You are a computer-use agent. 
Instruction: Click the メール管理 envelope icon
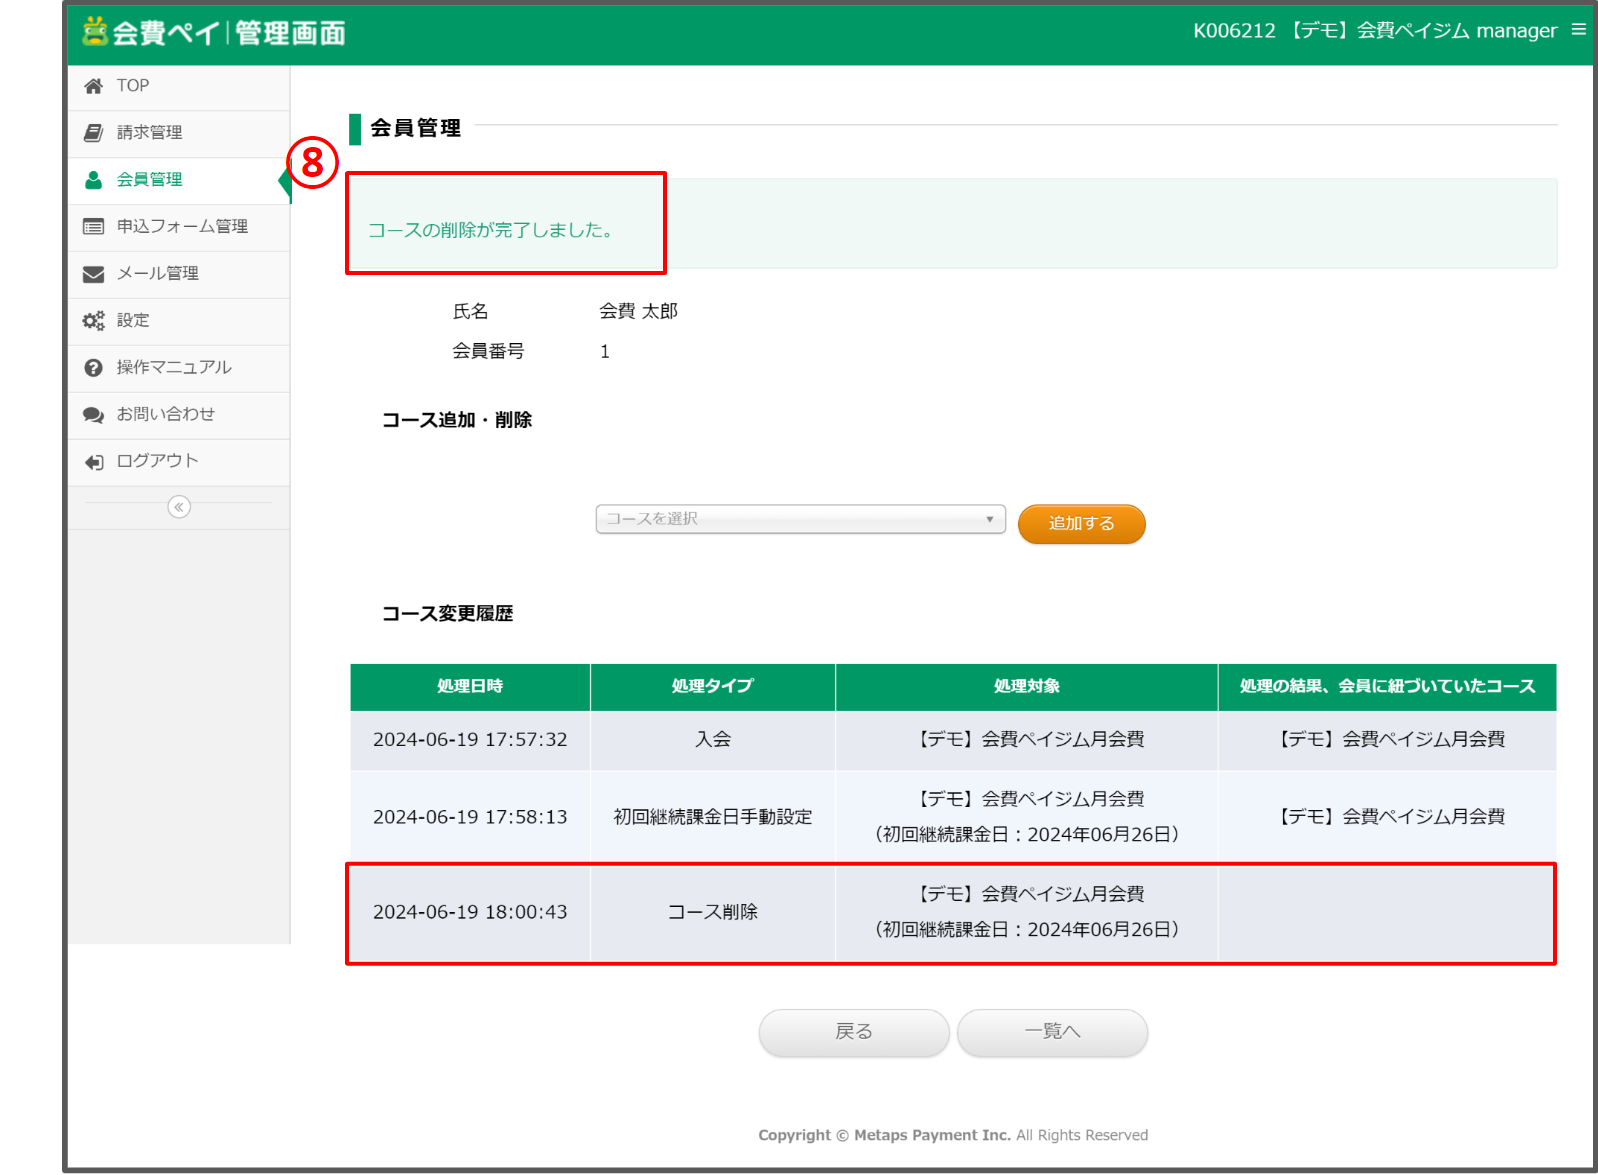click(x=94, y=274)
